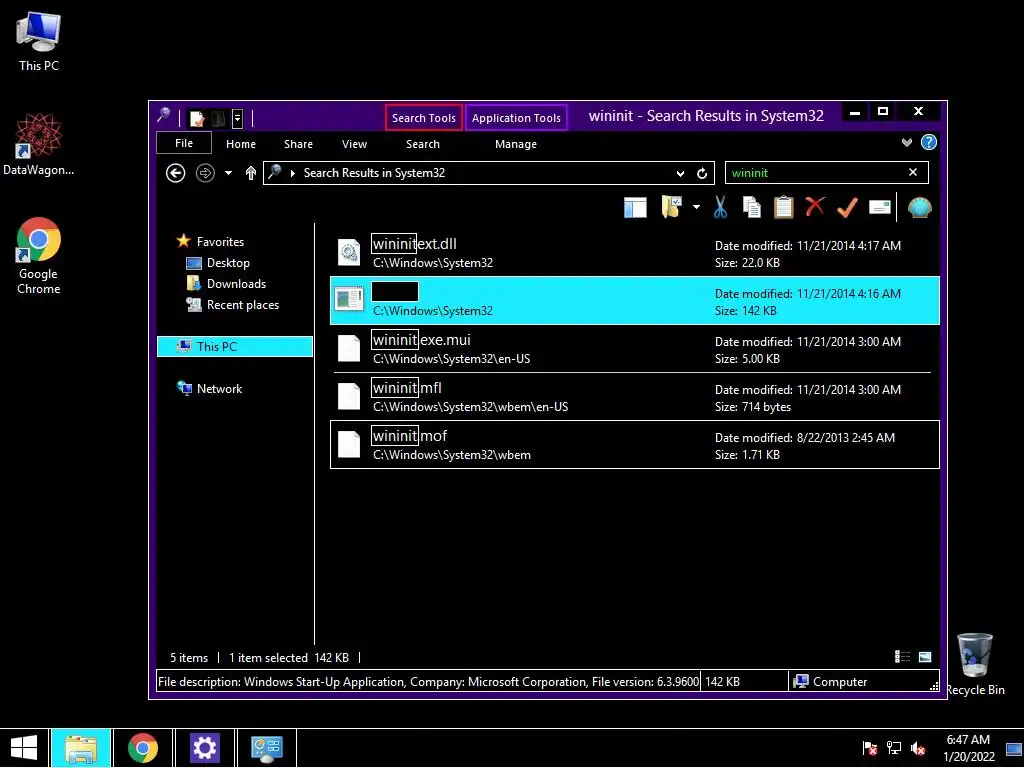
Task: Expand the arrow beside folder options icon
Action: coord(696,207)
